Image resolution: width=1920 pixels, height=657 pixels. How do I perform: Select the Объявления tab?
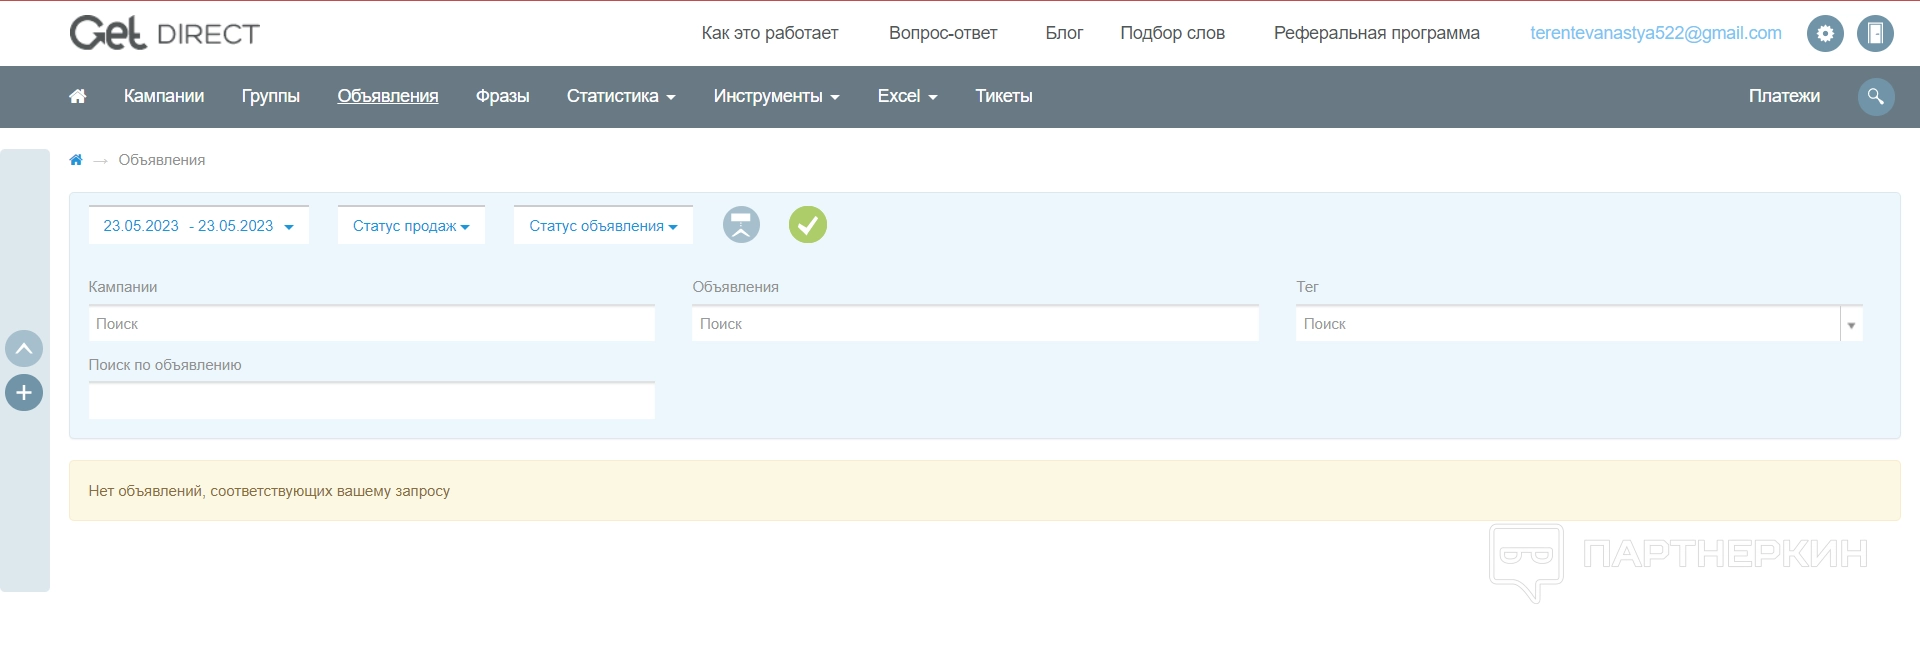[x=388, y=96]
